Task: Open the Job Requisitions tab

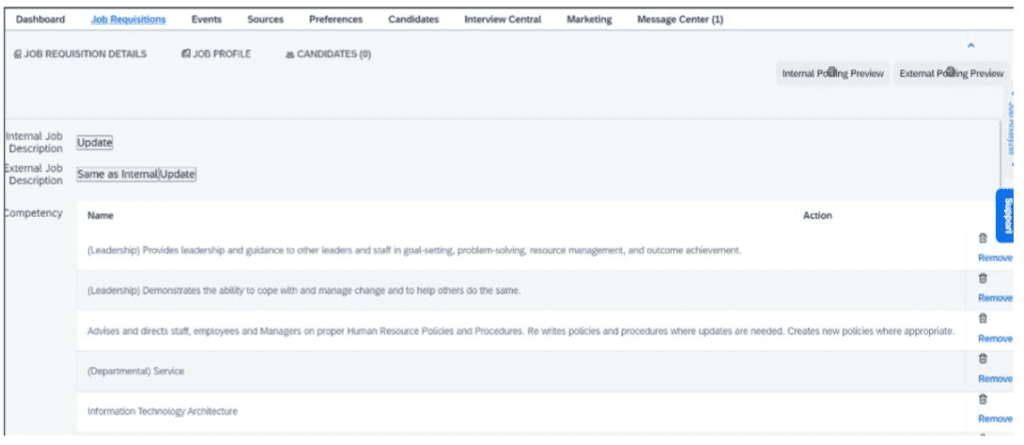Action: tap(129, 20)
